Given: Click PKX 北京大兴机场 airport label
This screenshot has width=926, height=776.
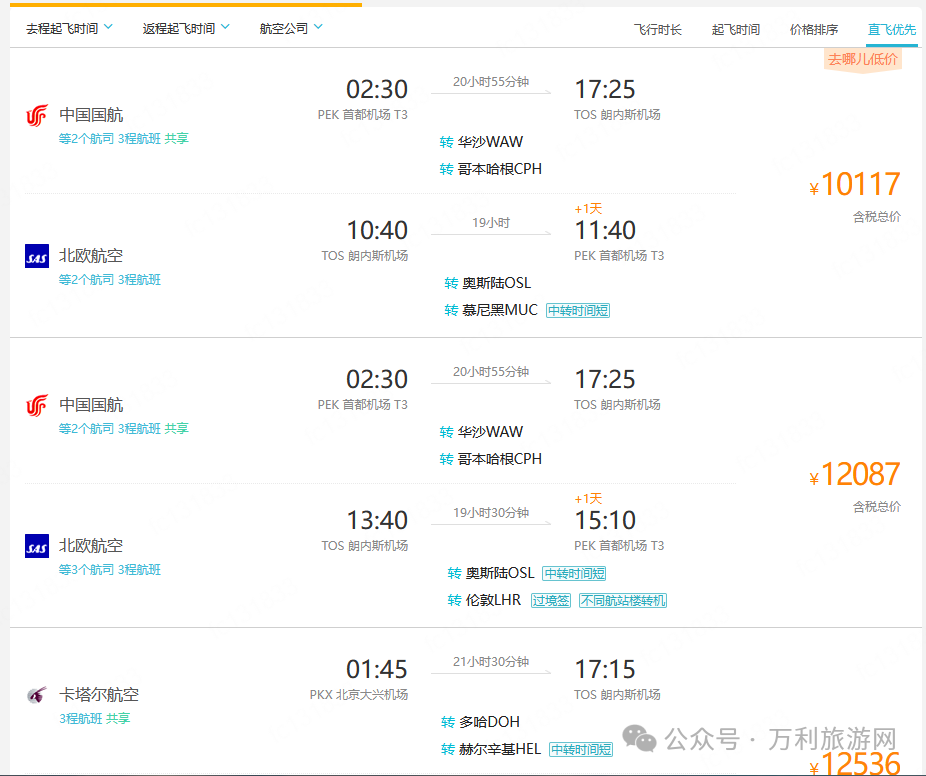Looking at the screenshot, I should [x=359, y=695].
